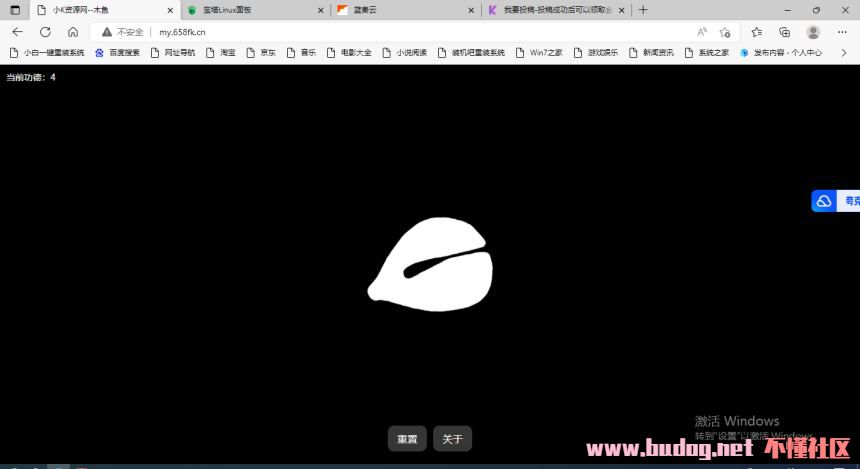Click the browser back arrow

click(17, 32)
